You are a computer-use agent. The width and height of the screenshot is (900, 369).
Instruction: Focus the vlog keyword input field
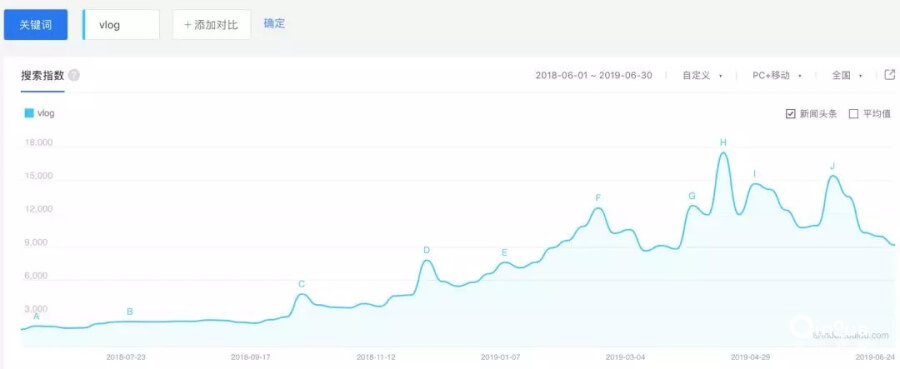pos(121,25)
